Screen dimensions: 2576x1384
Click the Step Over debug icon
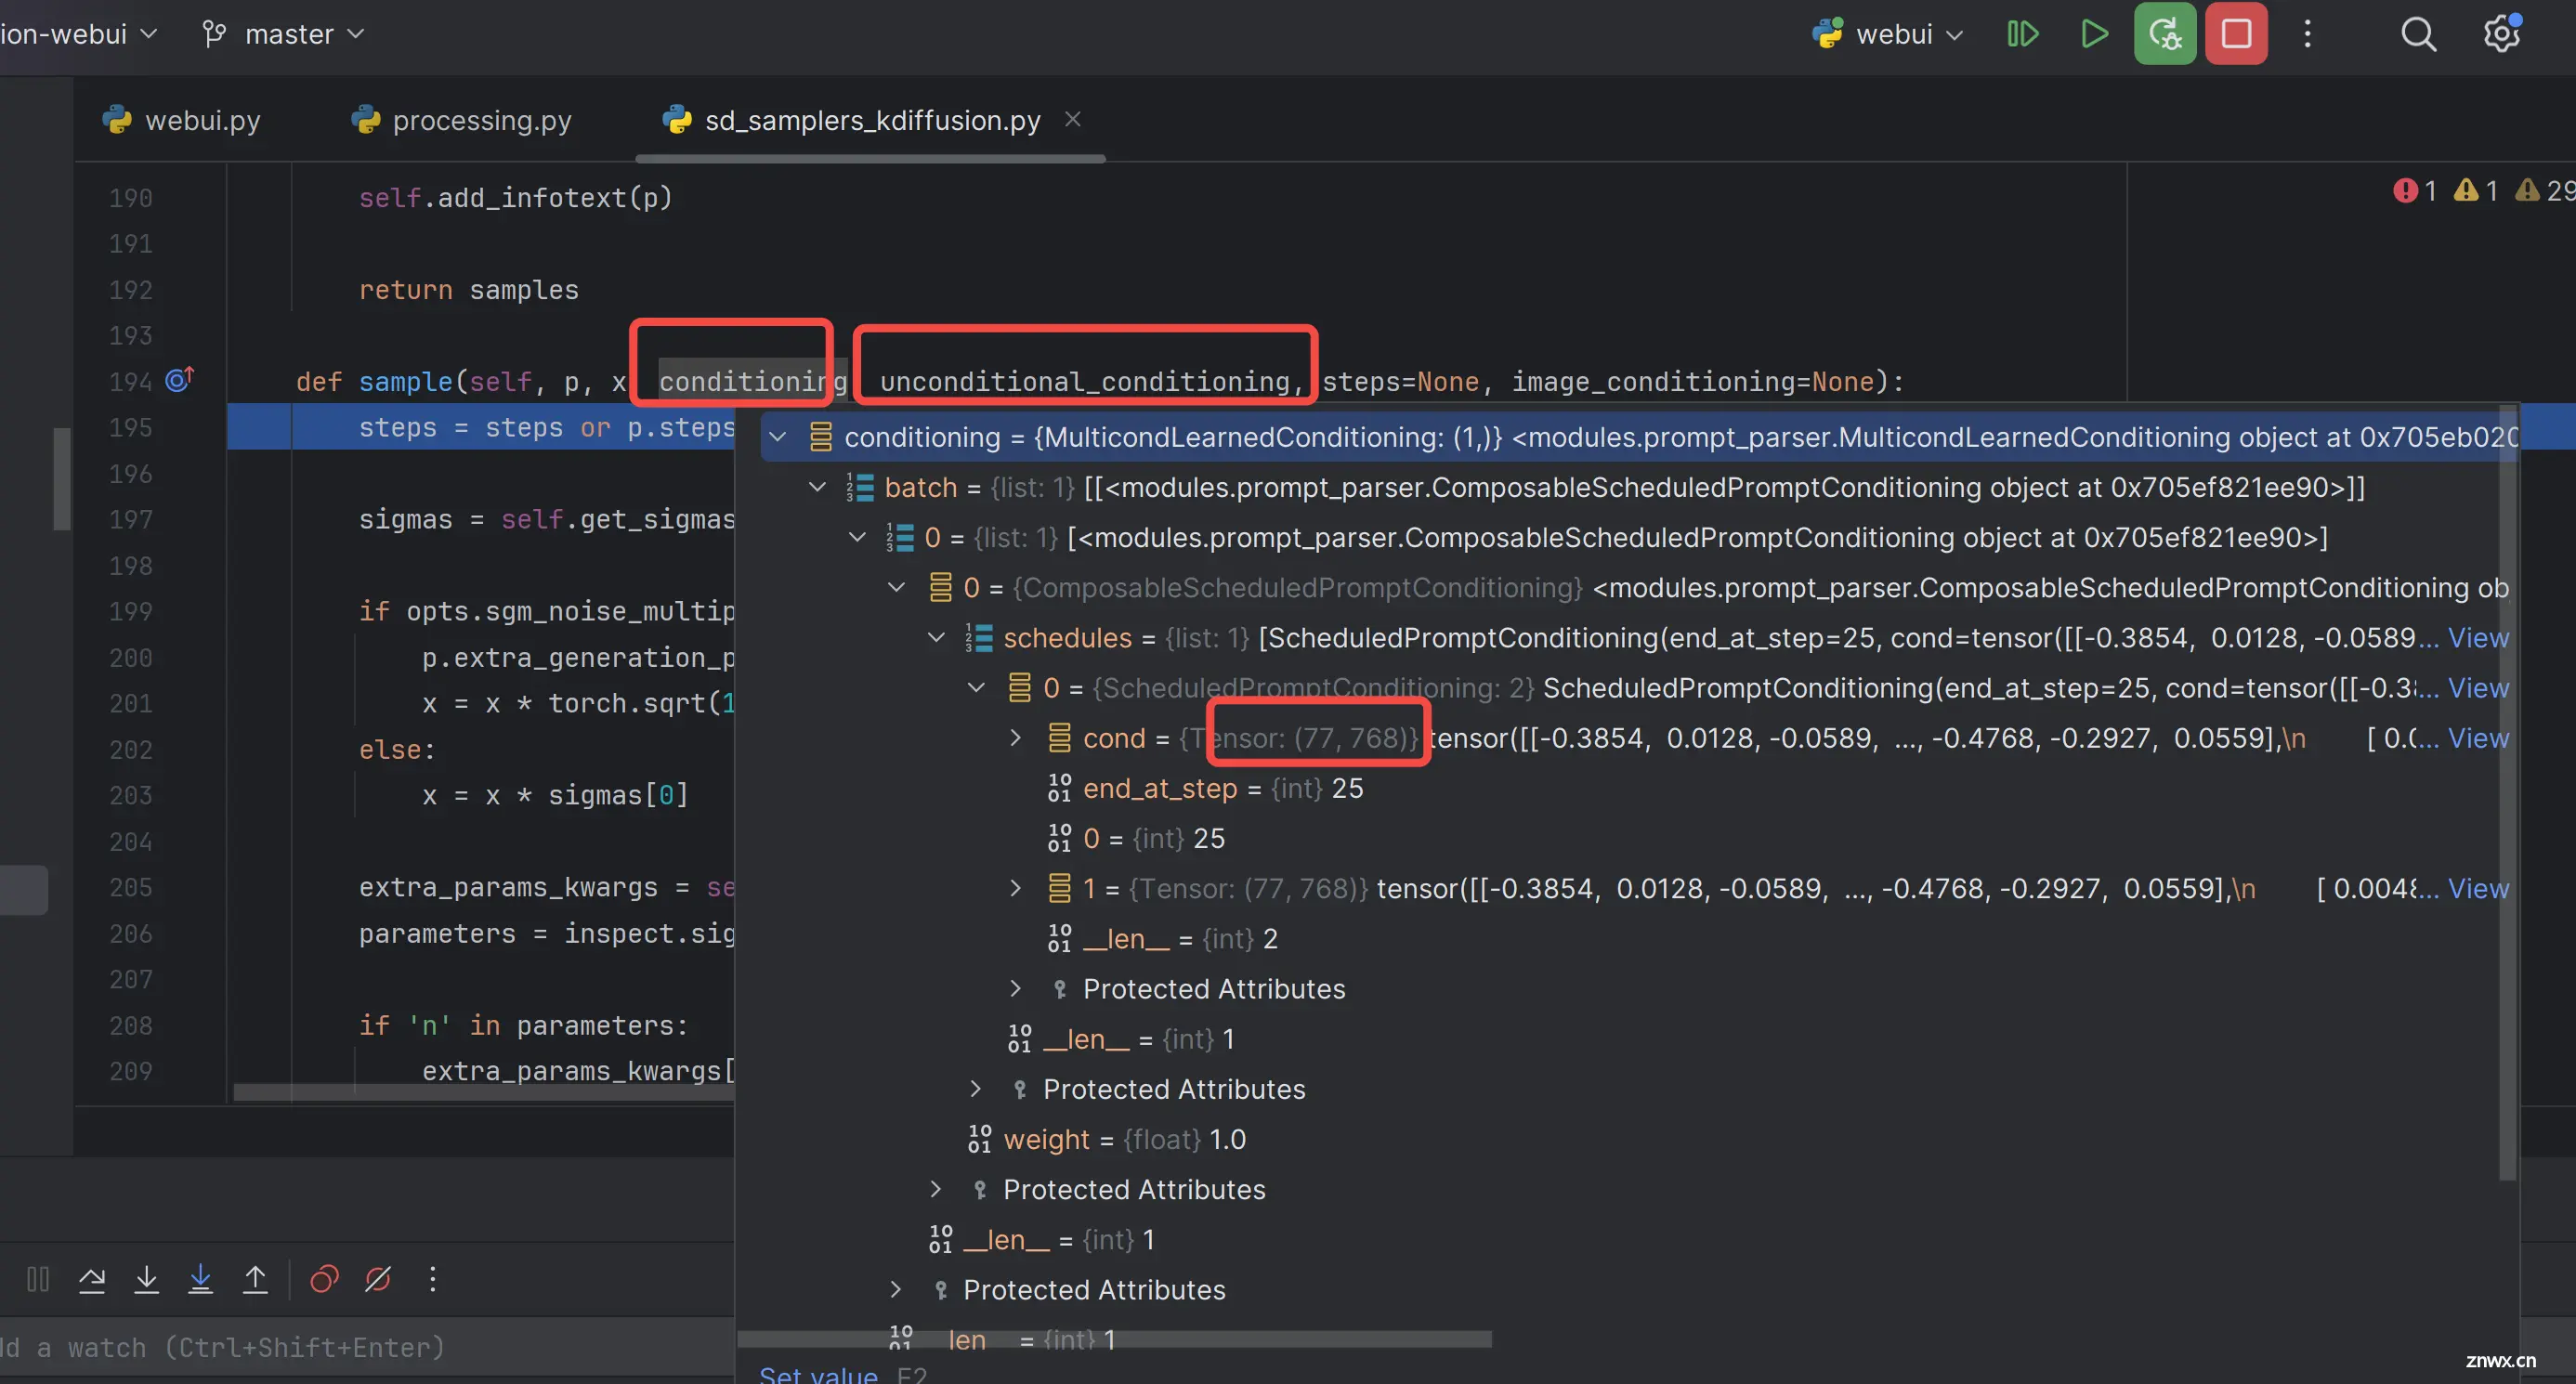point(92,1279)
